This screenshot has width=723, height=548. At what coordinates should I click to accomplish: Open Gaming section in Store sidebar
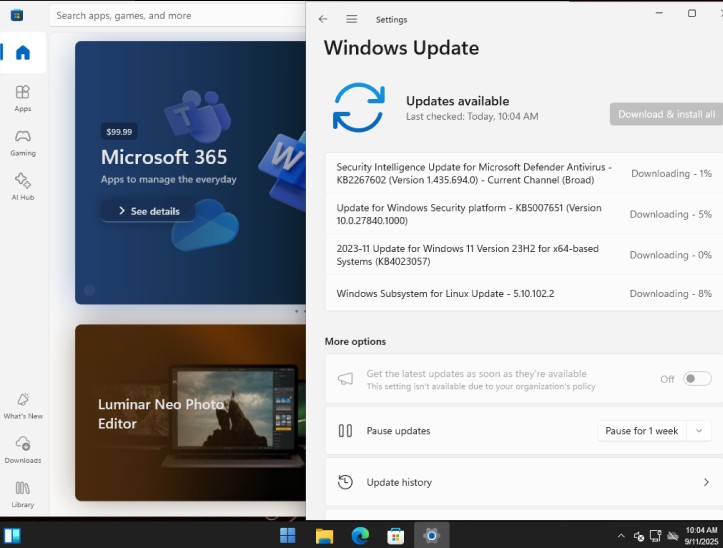click(23, 143)
